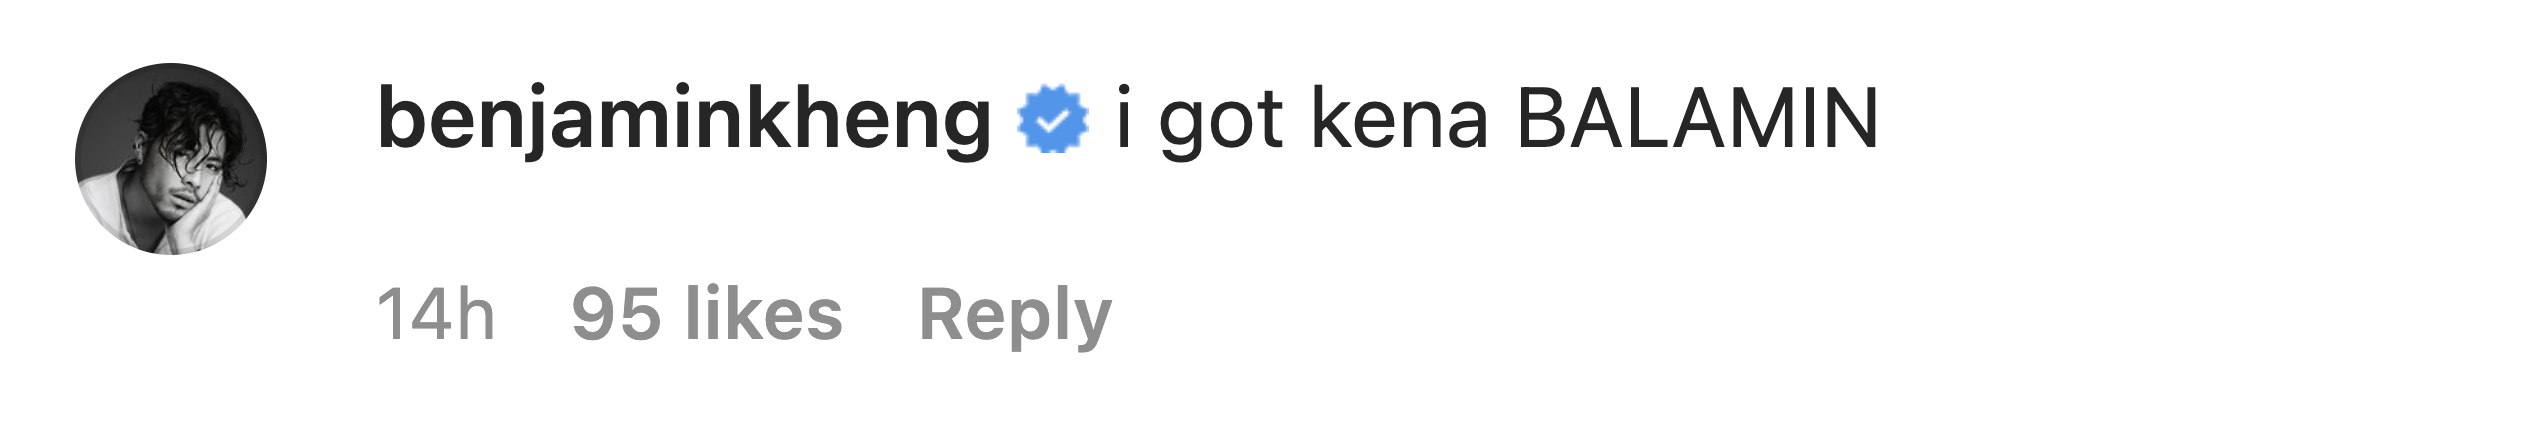Click the 14h comment timestamp
The image size is (2544, 436).
tap(436, 315)
